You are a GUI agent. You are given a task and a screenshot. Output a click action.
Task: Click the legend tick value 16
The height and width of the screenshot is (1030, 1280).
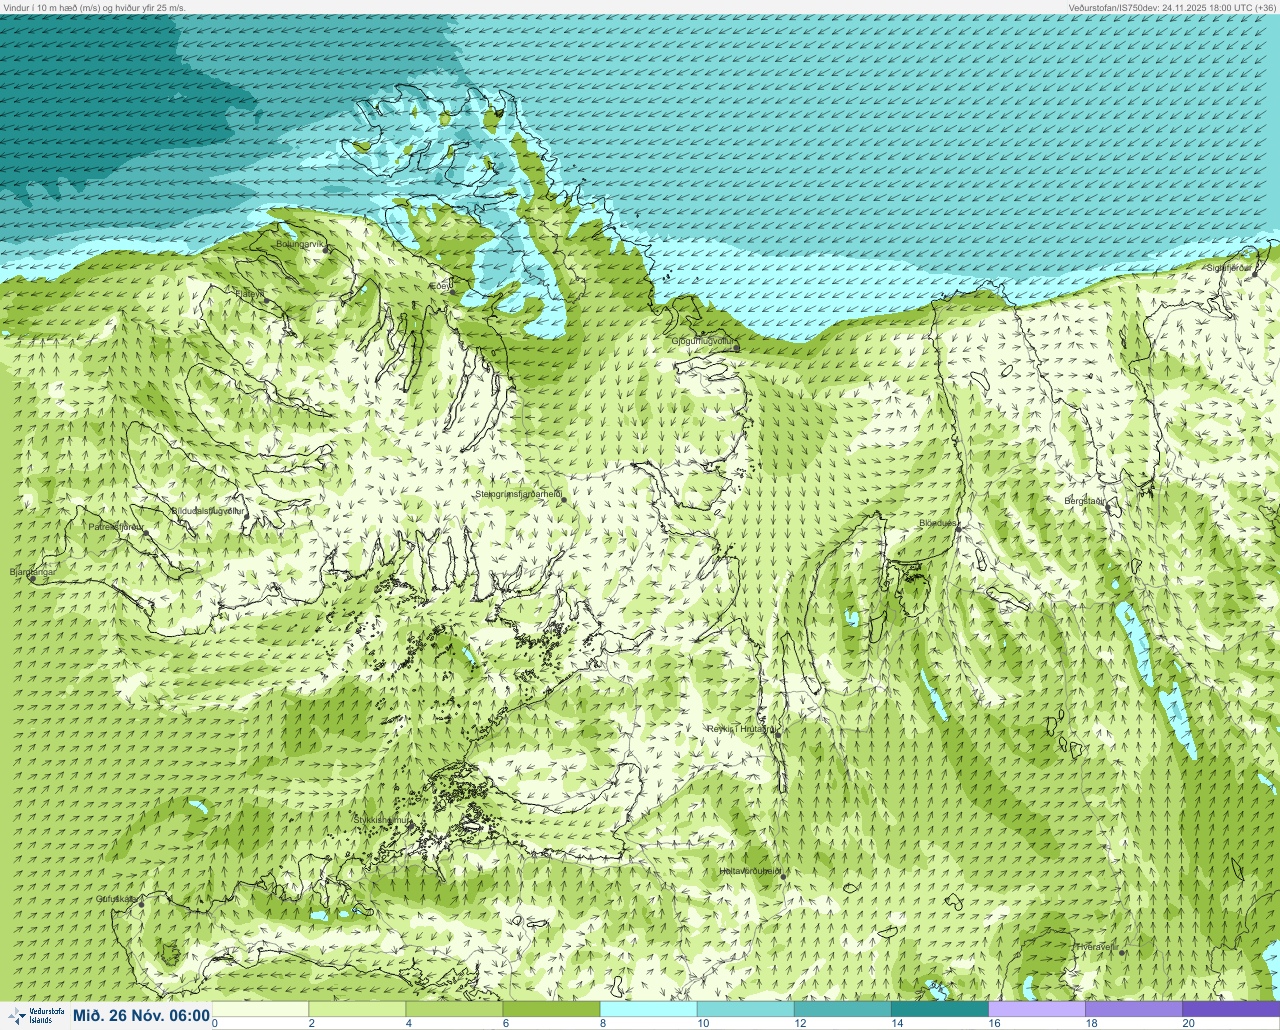993,1023
